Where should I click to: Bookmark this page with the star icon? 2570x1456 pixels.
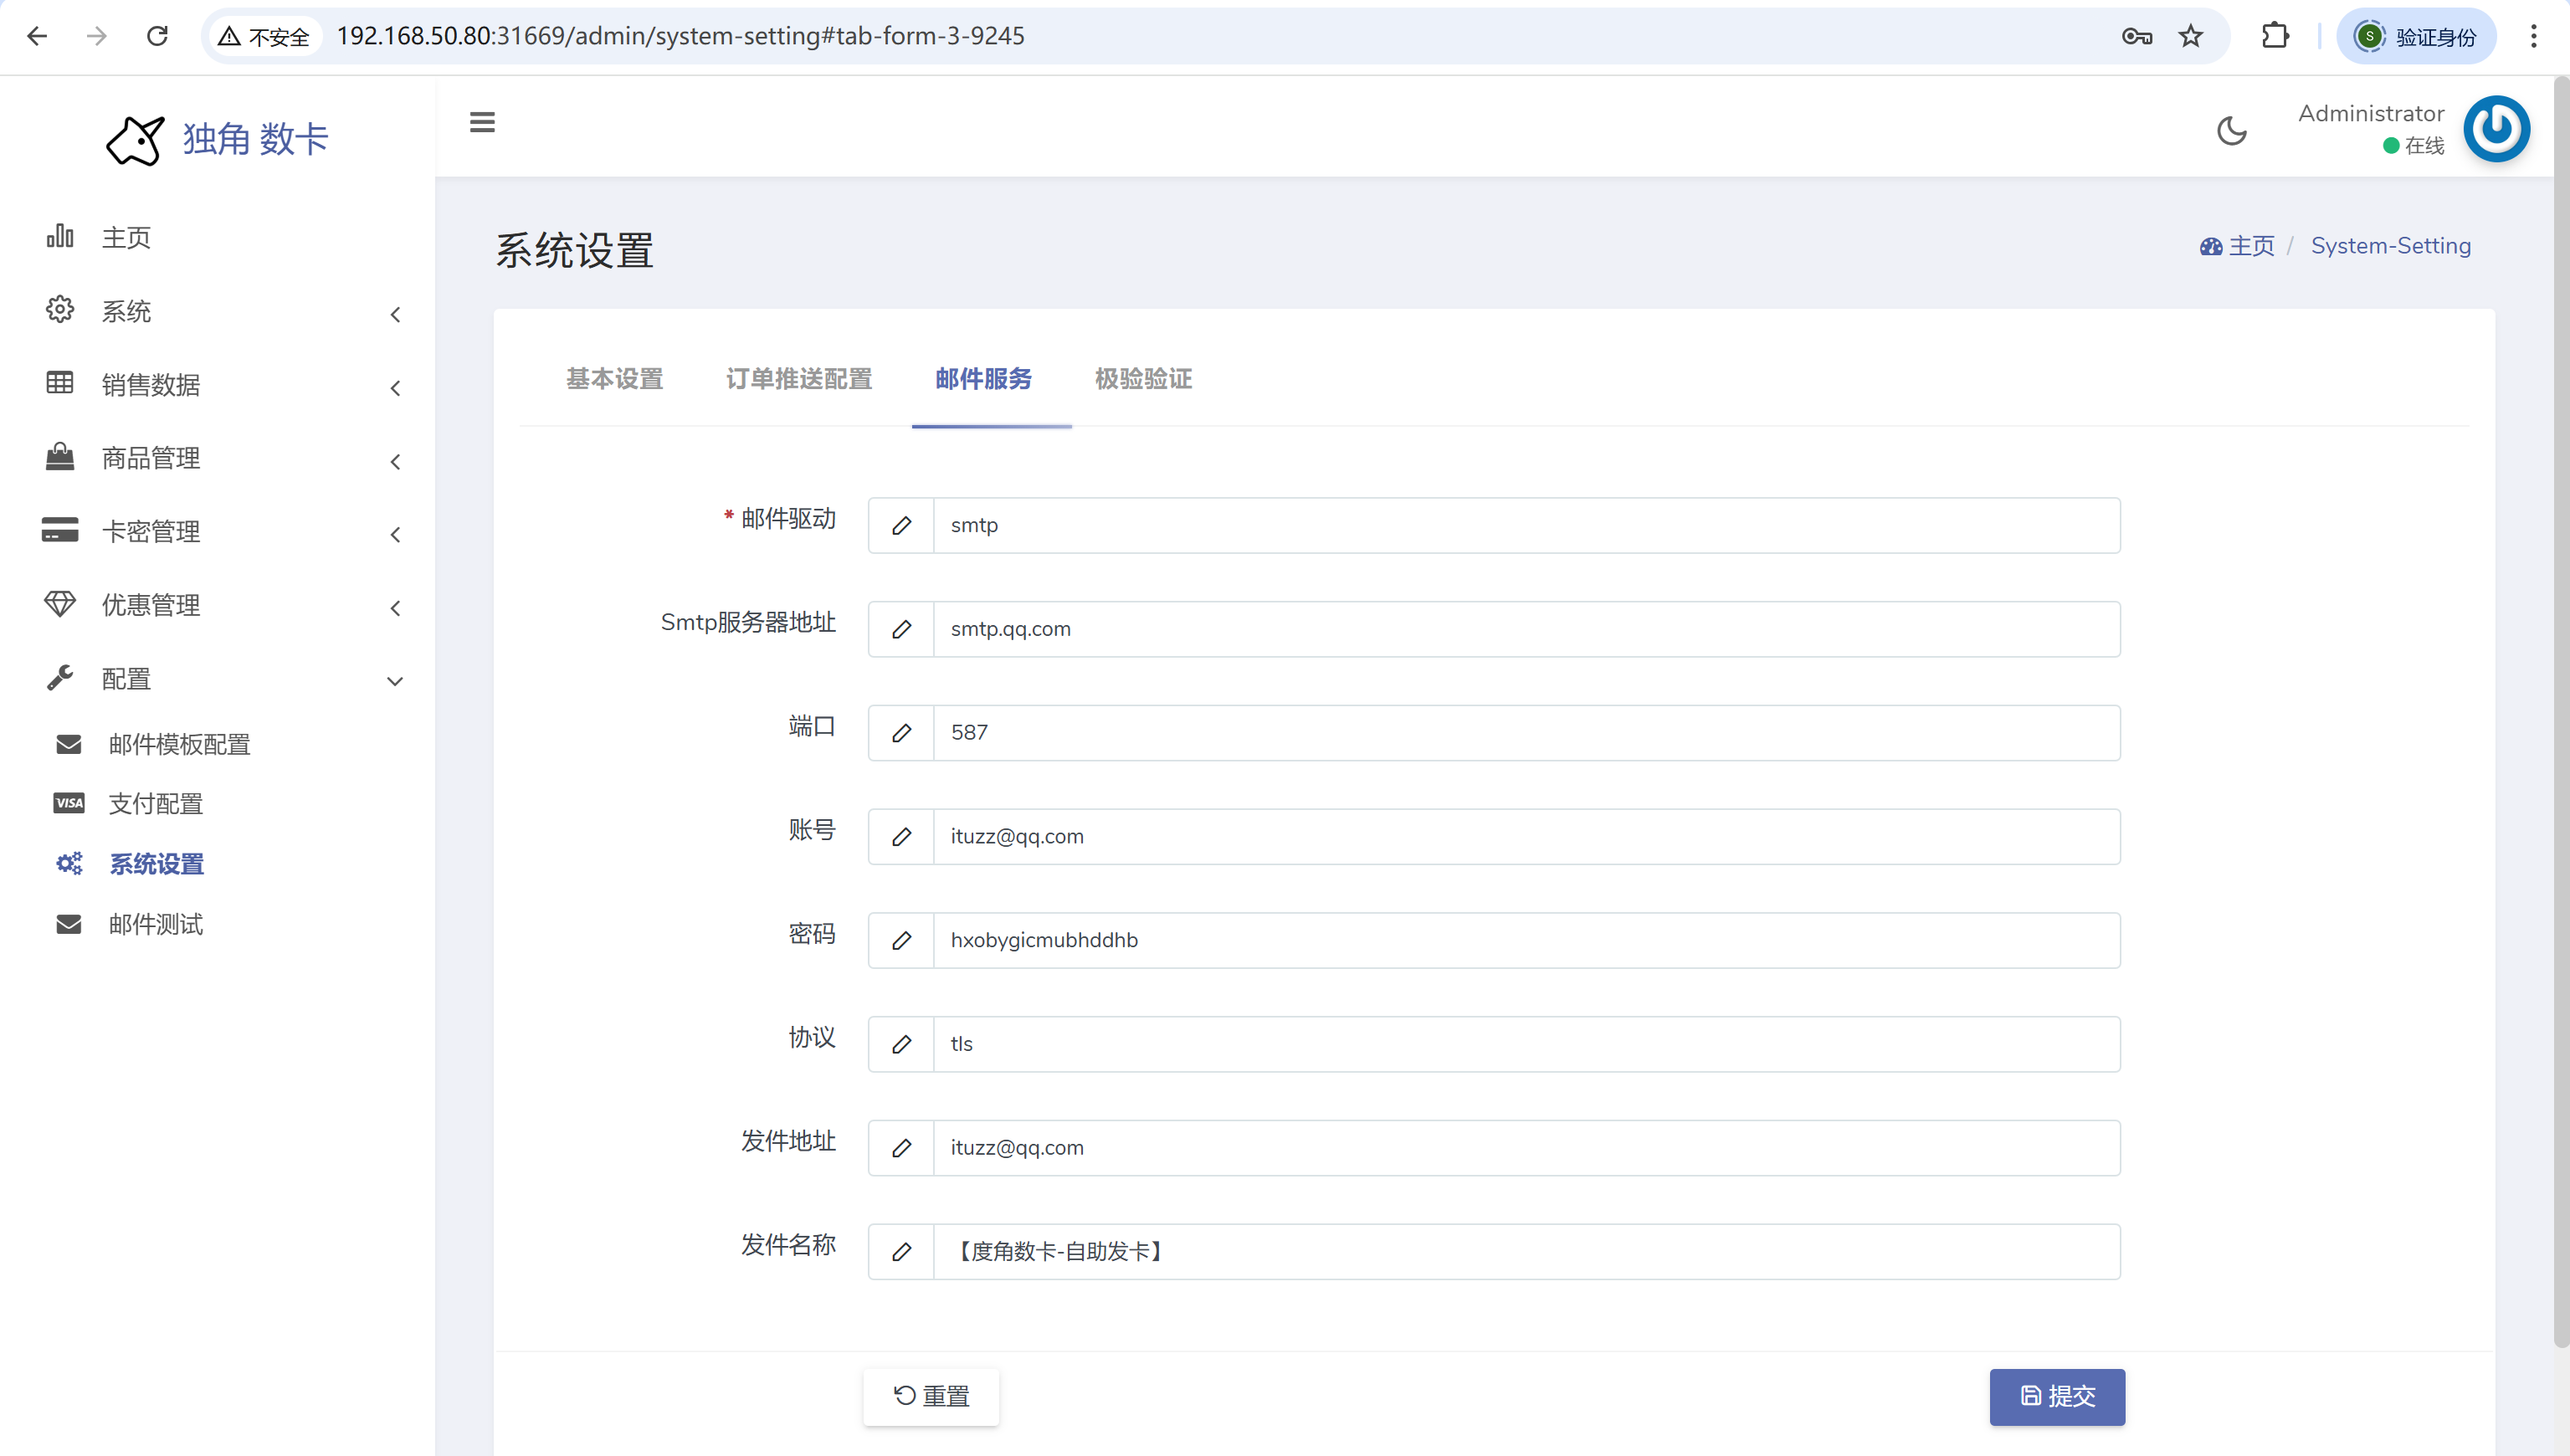[x=2191, y=36]
